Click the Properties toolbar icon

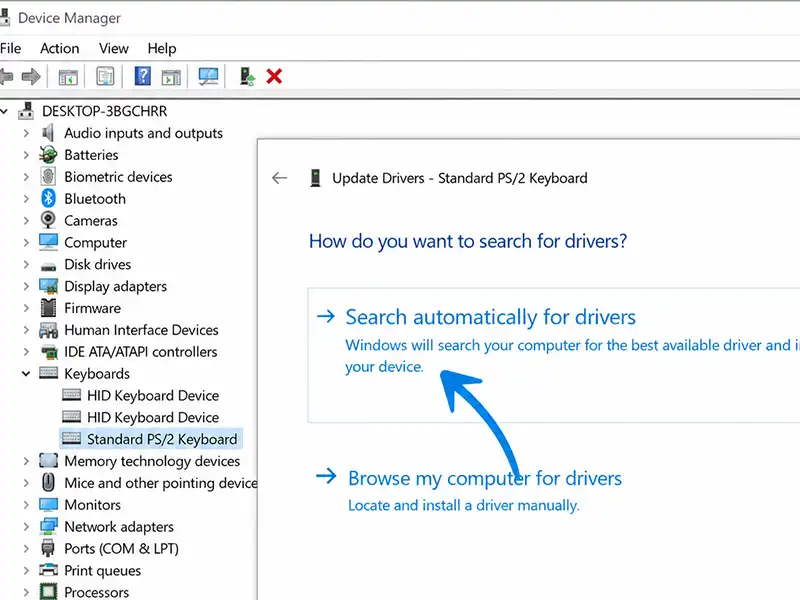105,77
